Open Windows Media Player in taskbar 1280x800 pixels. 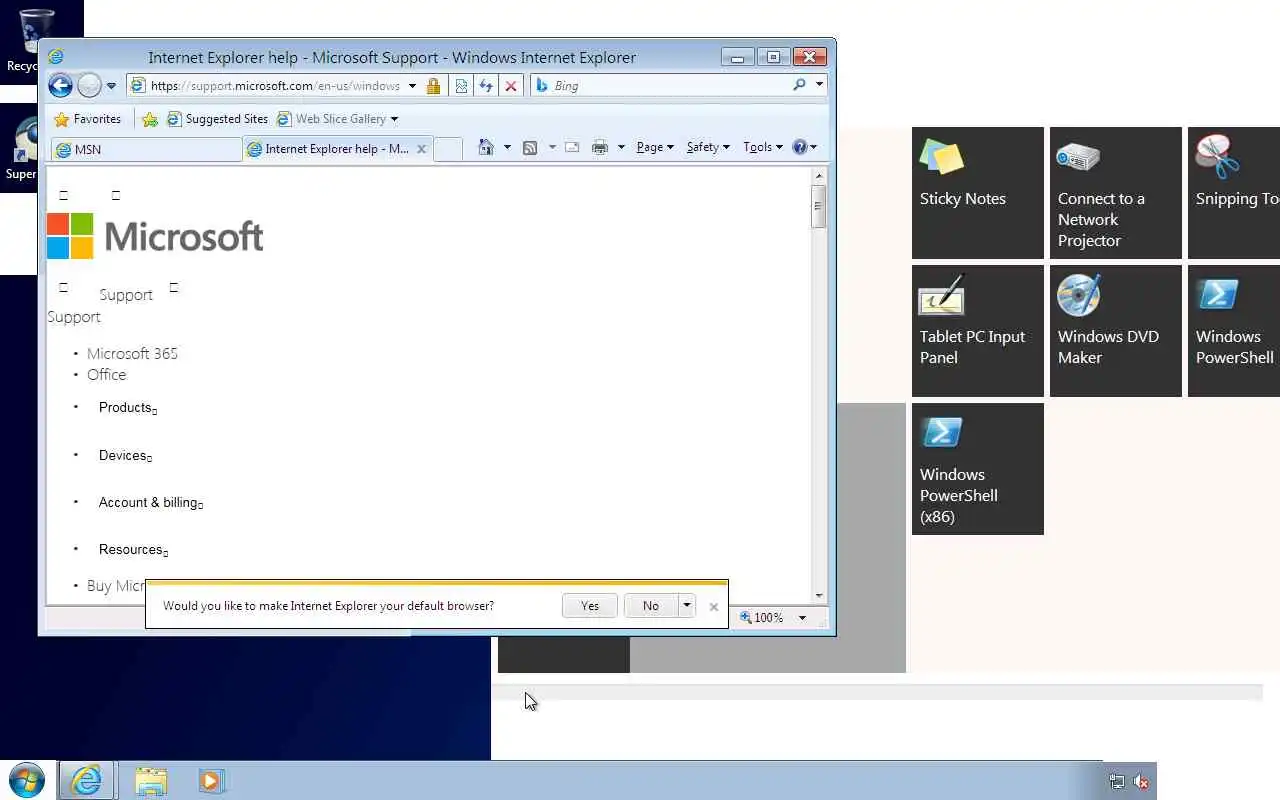(x=211, y=780)
